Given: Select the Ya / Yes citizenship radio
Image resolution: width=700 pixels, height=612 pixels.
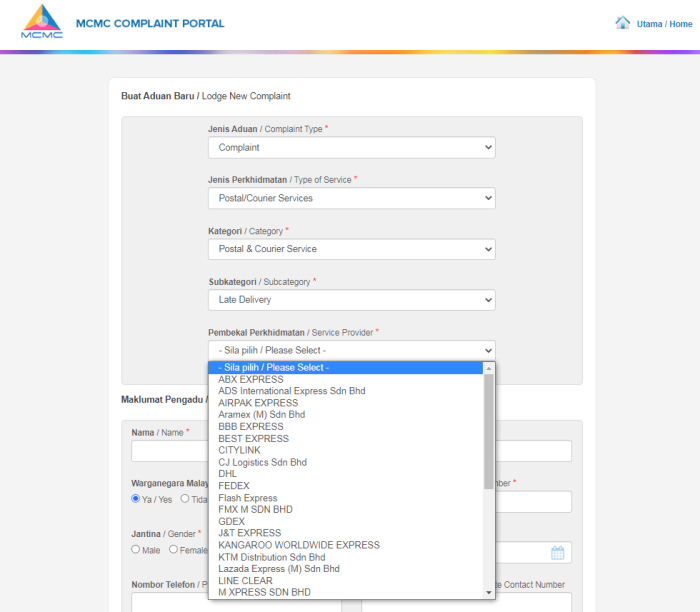Looking at the screenshot, I should pos(136,499).
